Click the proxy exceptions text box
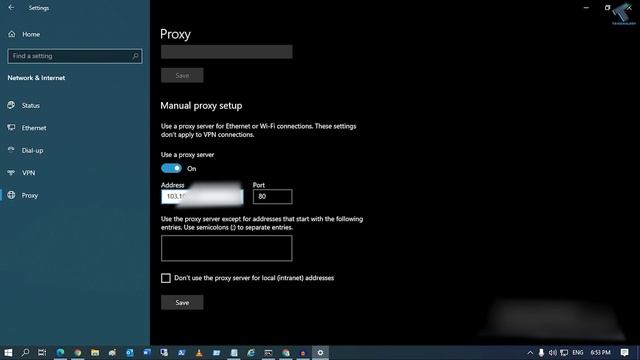The width and height of the screenshot is (640, 360). [227, 248]
